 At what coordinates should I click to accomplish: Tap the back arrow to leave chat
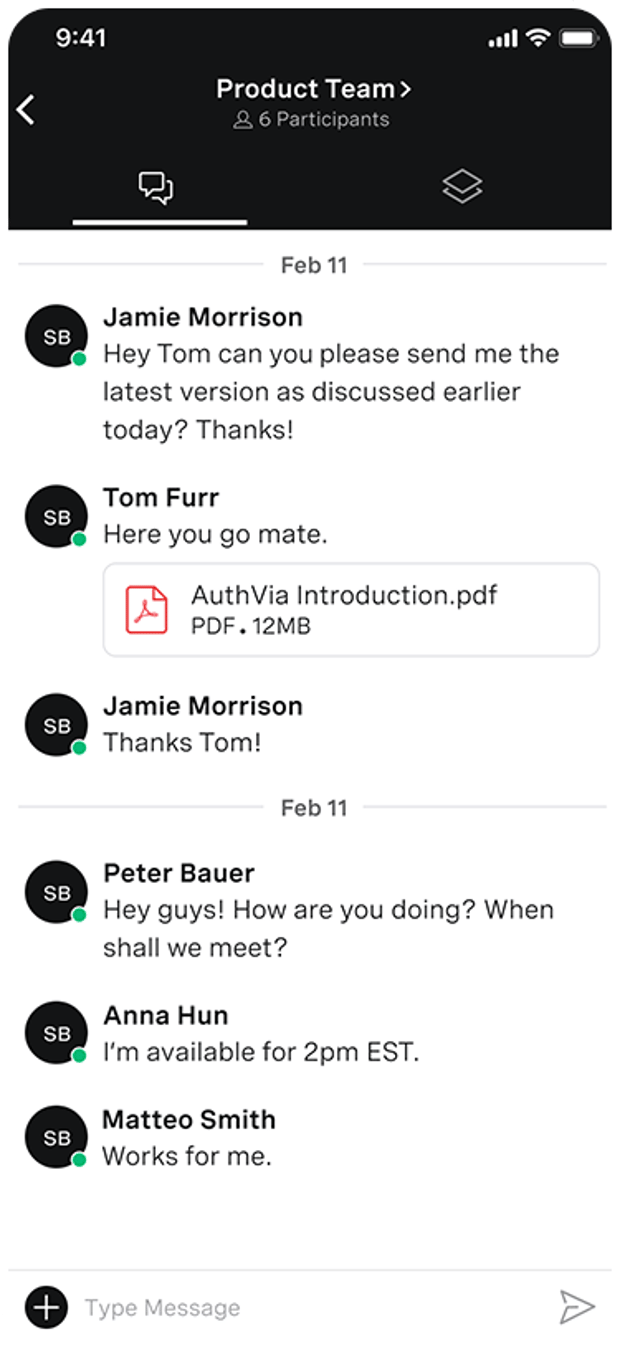click(x=27, y=108)
